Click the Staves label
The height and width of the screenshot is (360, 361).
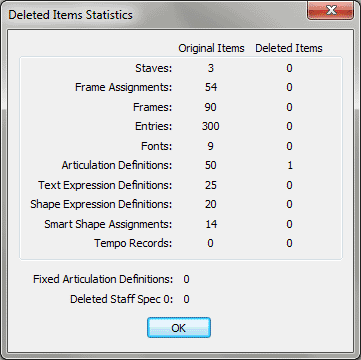point(154,68)
